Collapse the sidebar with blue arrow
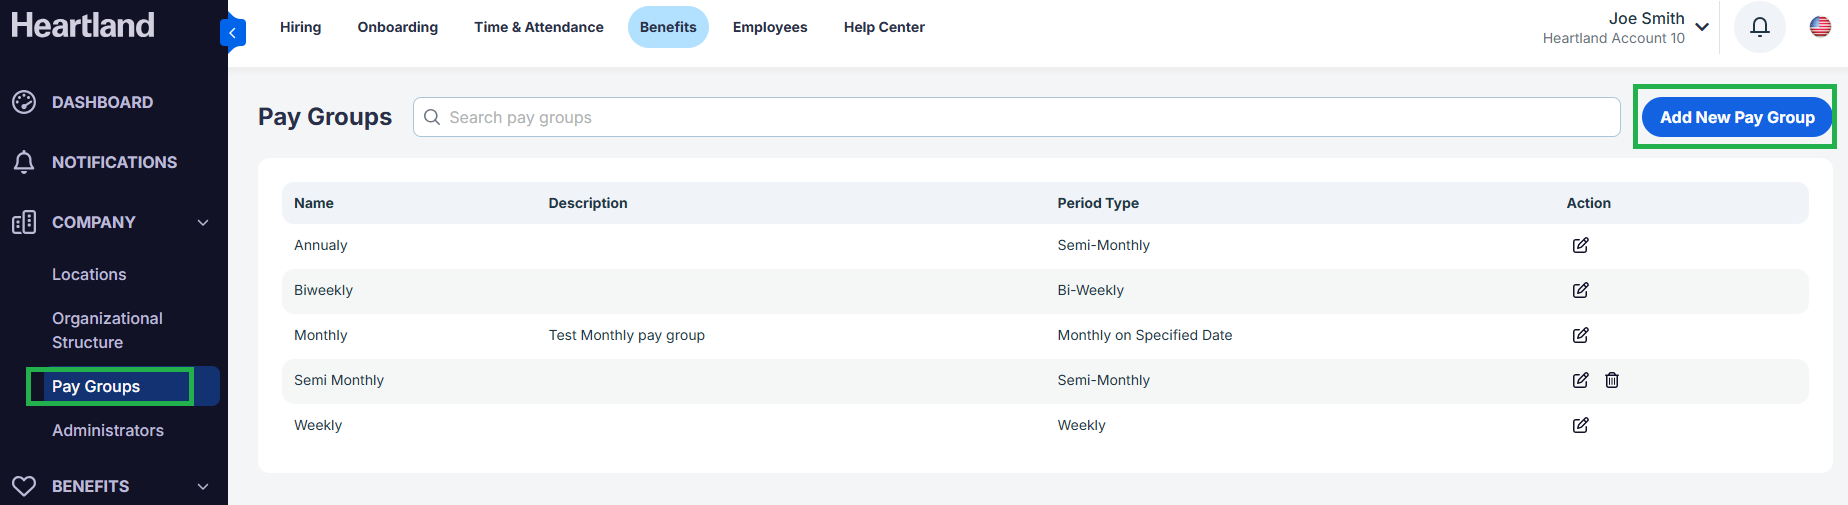 (x=233, y=33)
